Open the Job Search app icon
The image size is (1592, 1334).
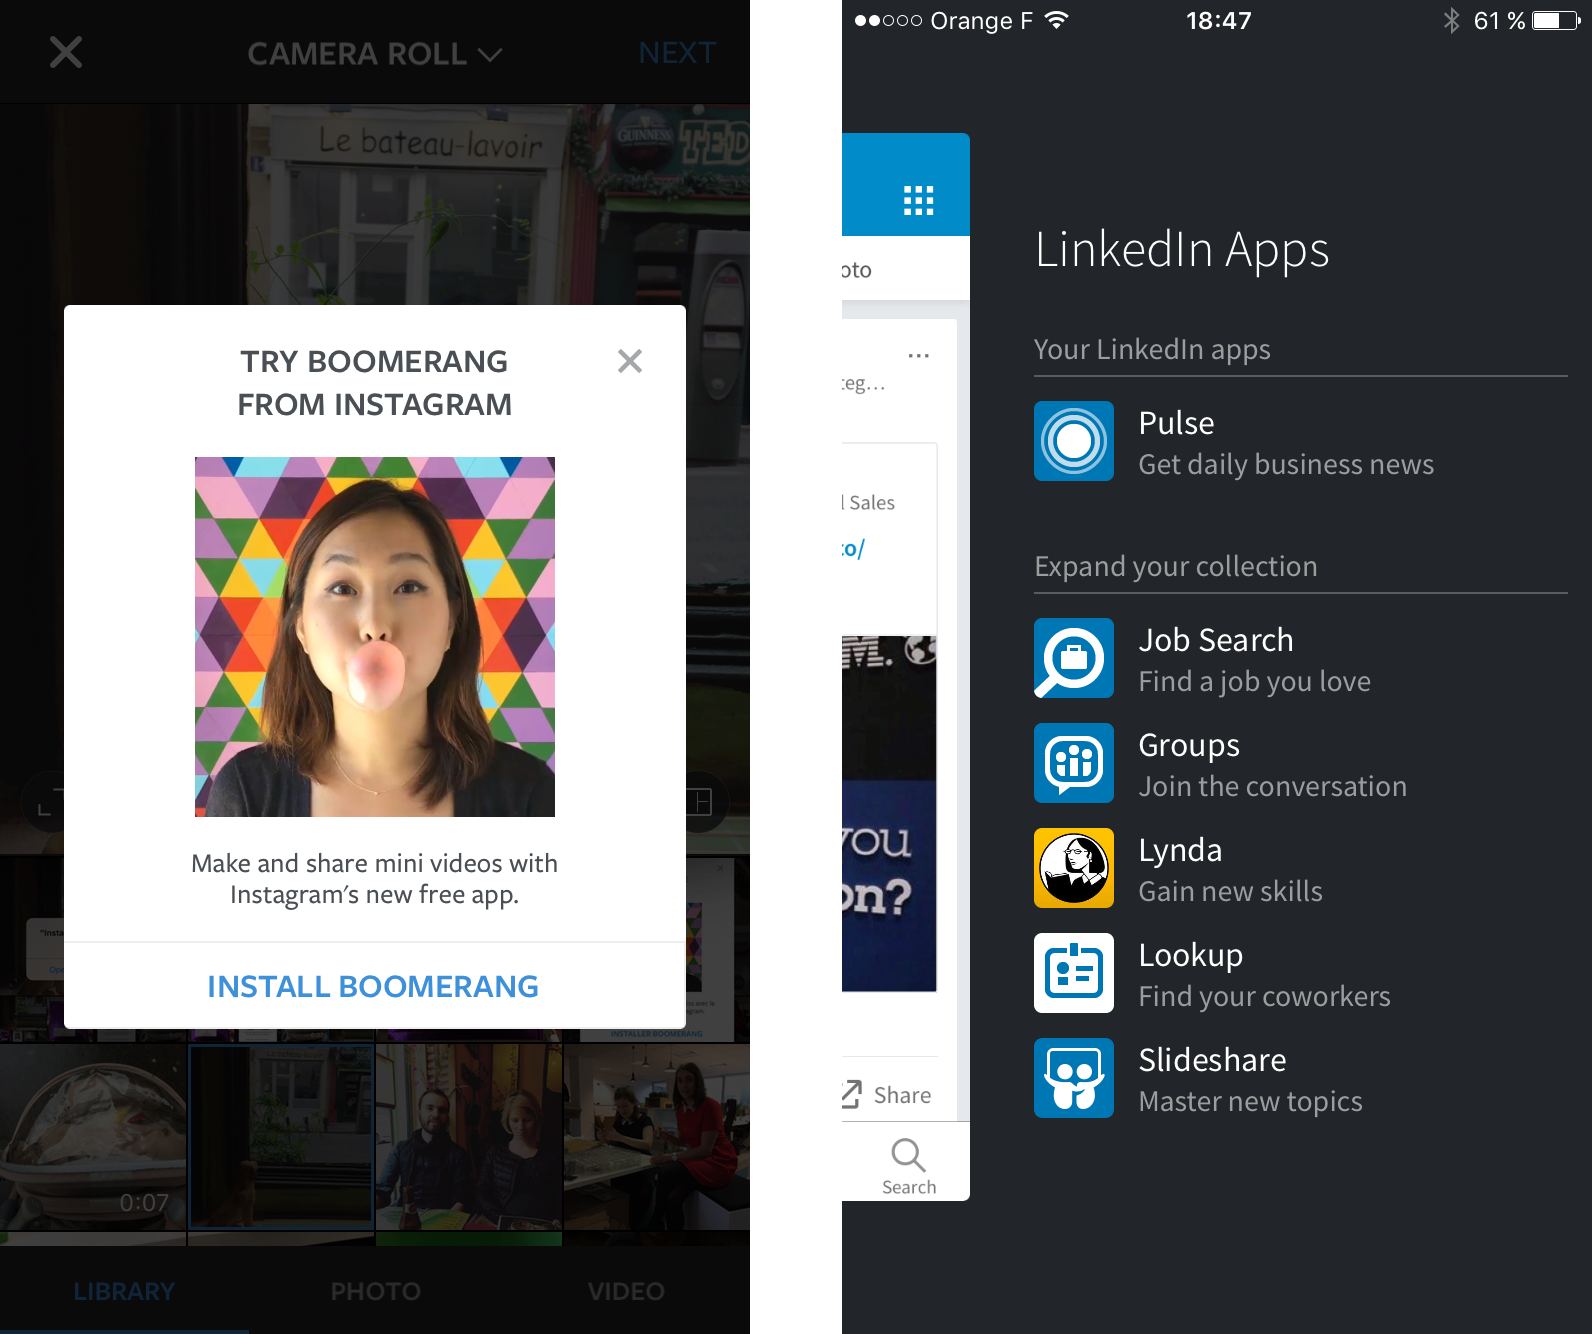(1074, 658)
